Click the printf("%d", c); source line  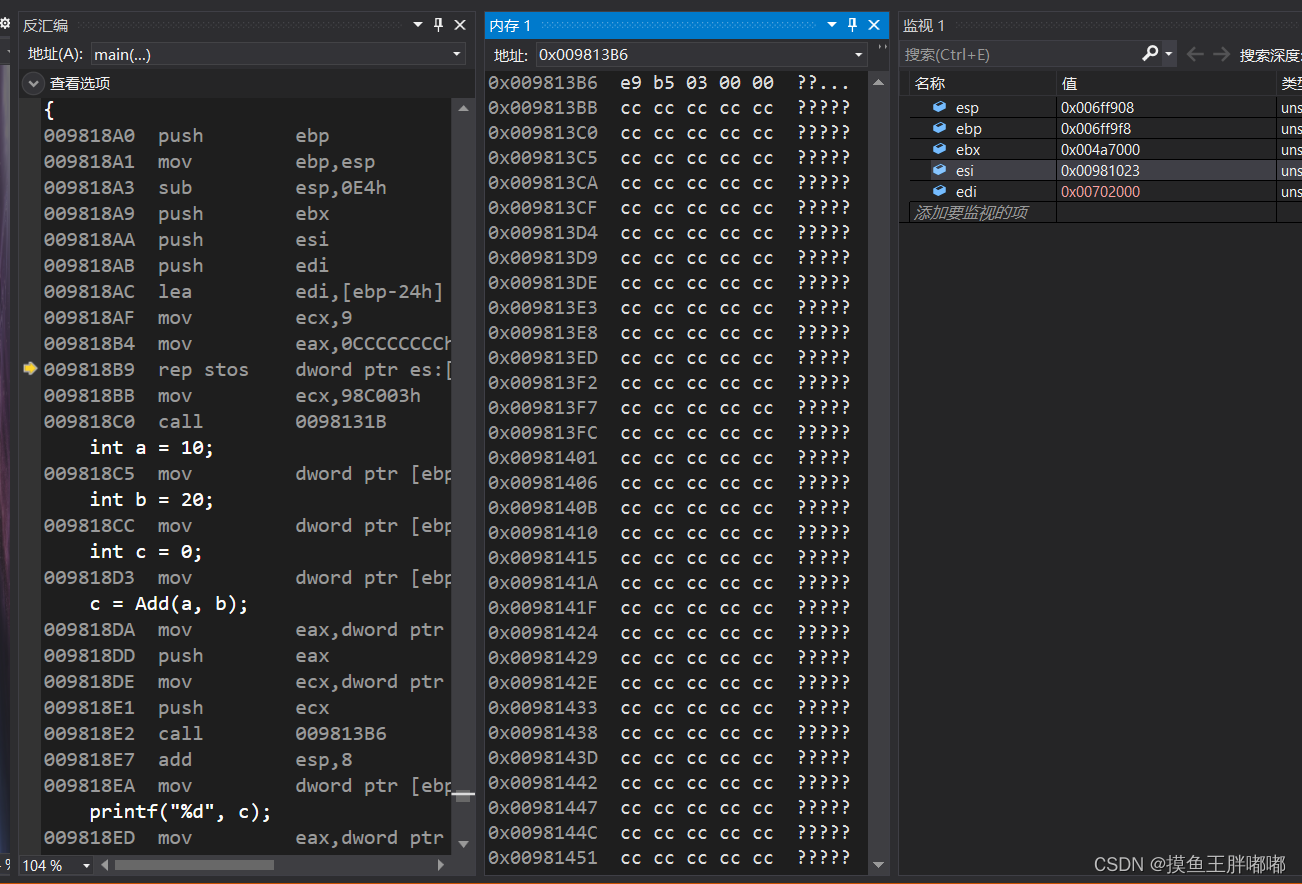(180, 811)
